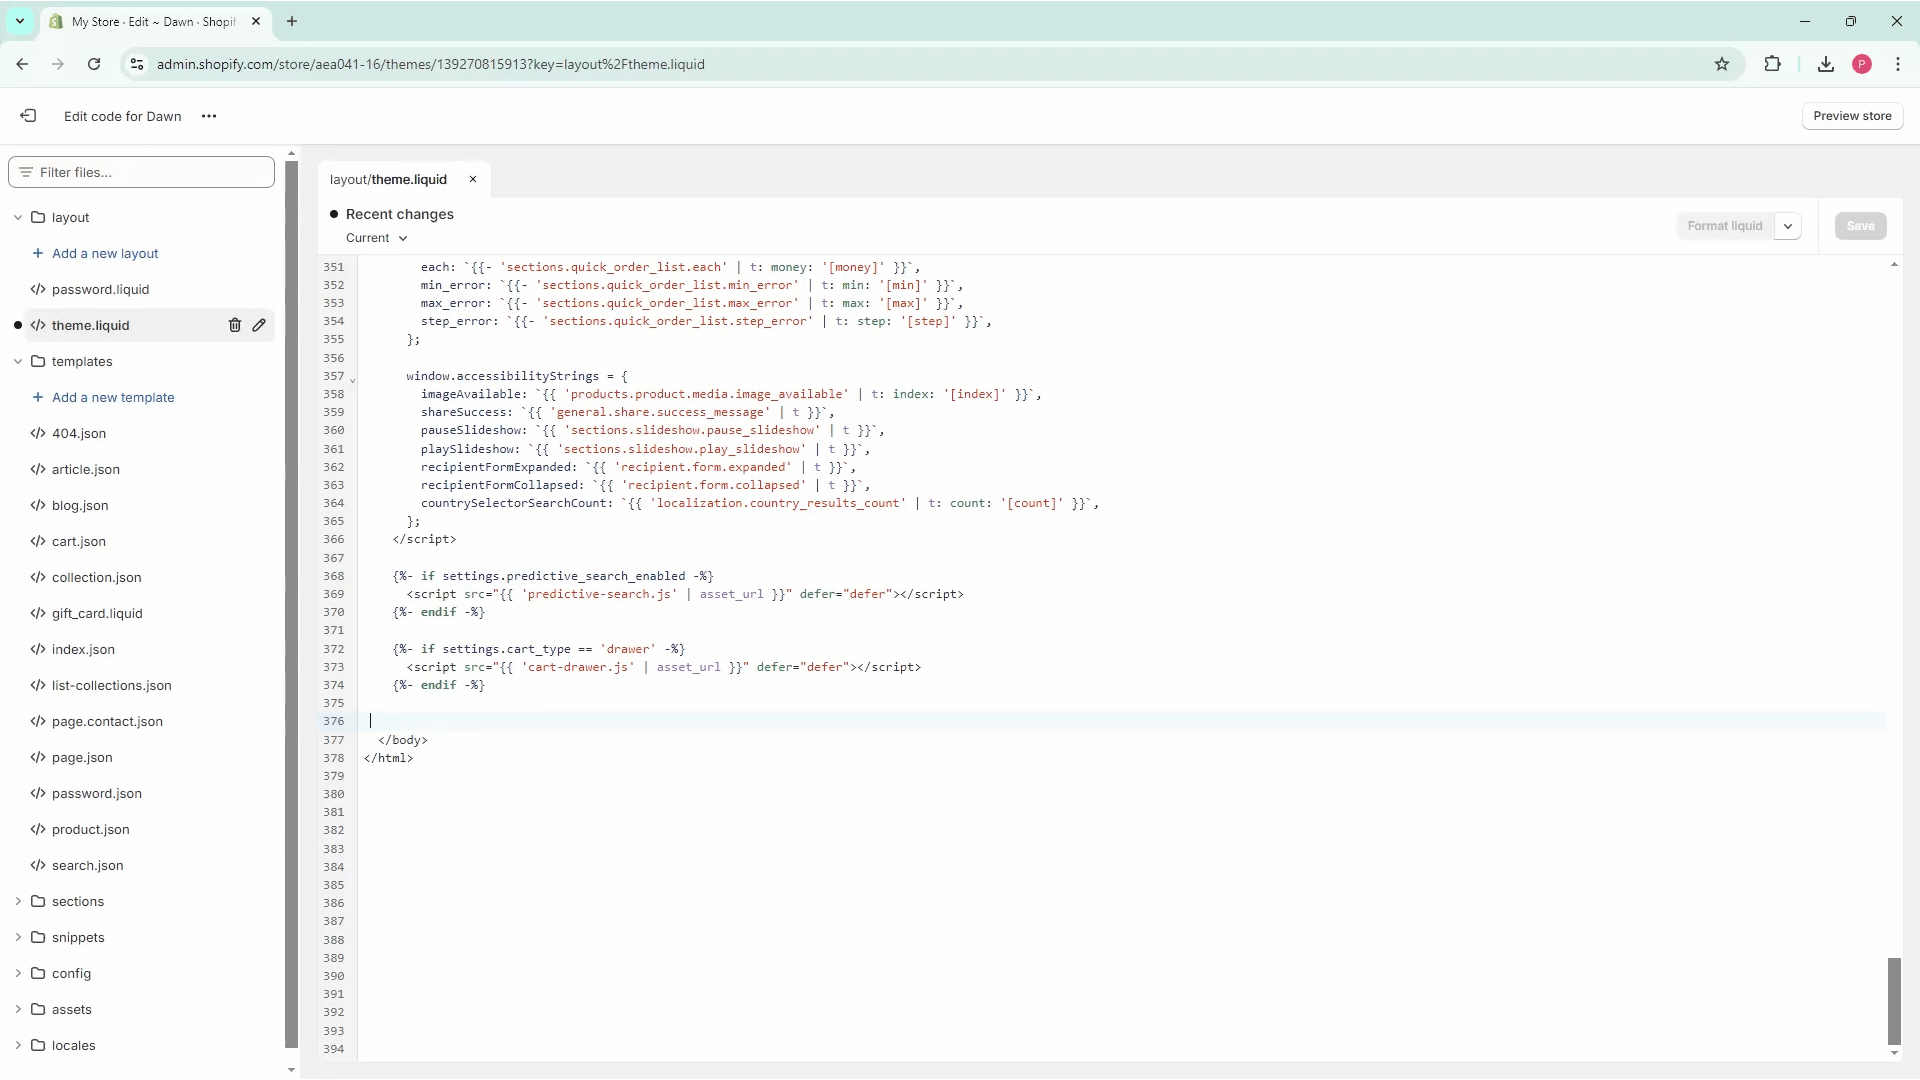Screen dimensions: 1920x1080
Task: Click the plus icon beside Add a new layout
Action: tap(38, 254)
